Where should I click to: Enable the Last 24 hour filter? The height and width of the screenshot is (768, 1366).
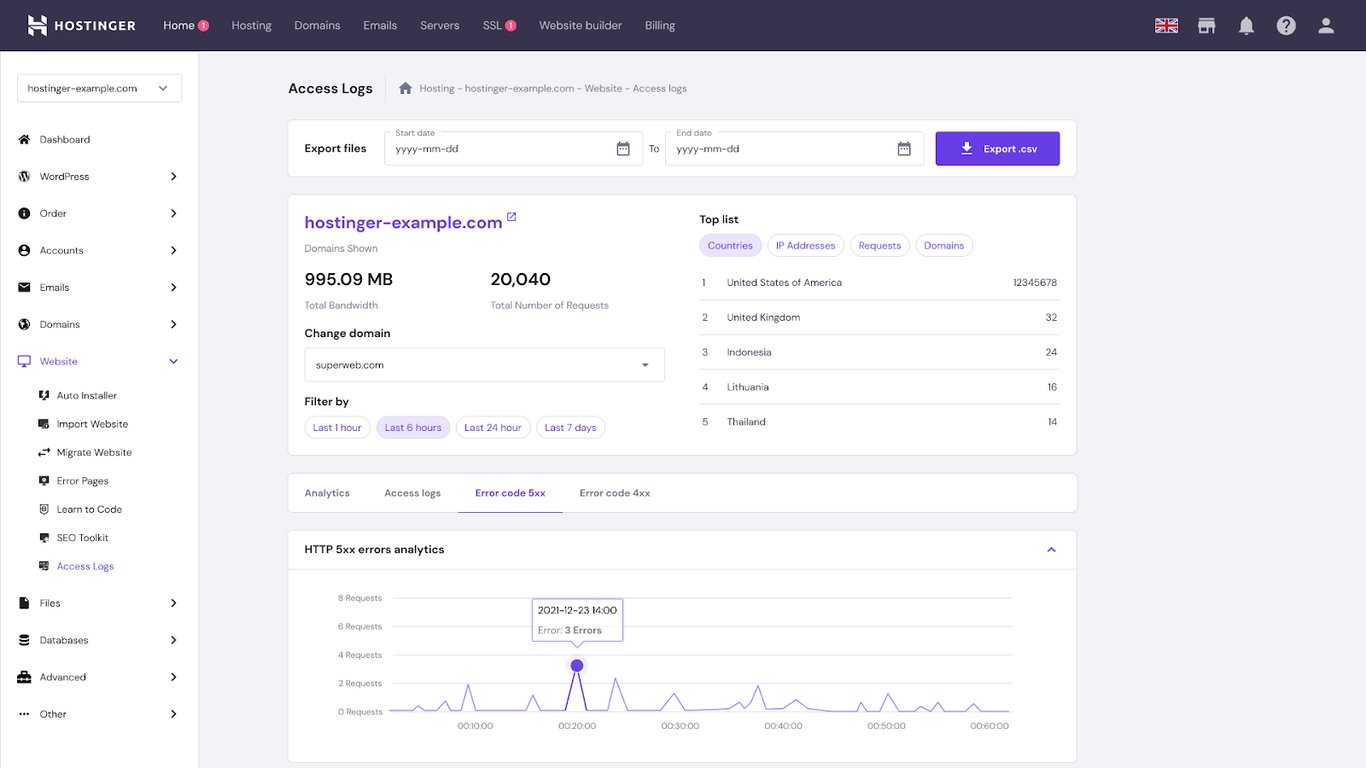491,427
